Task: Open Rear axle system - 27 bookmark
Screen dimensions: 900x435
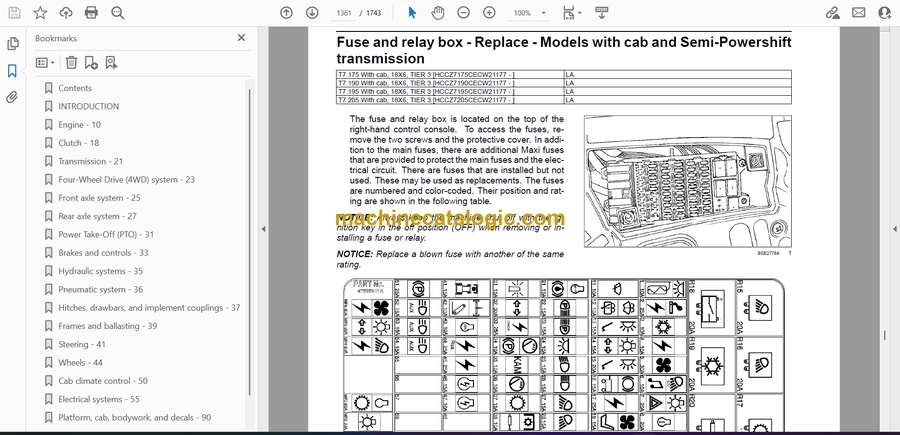Action: pos(97,216)
